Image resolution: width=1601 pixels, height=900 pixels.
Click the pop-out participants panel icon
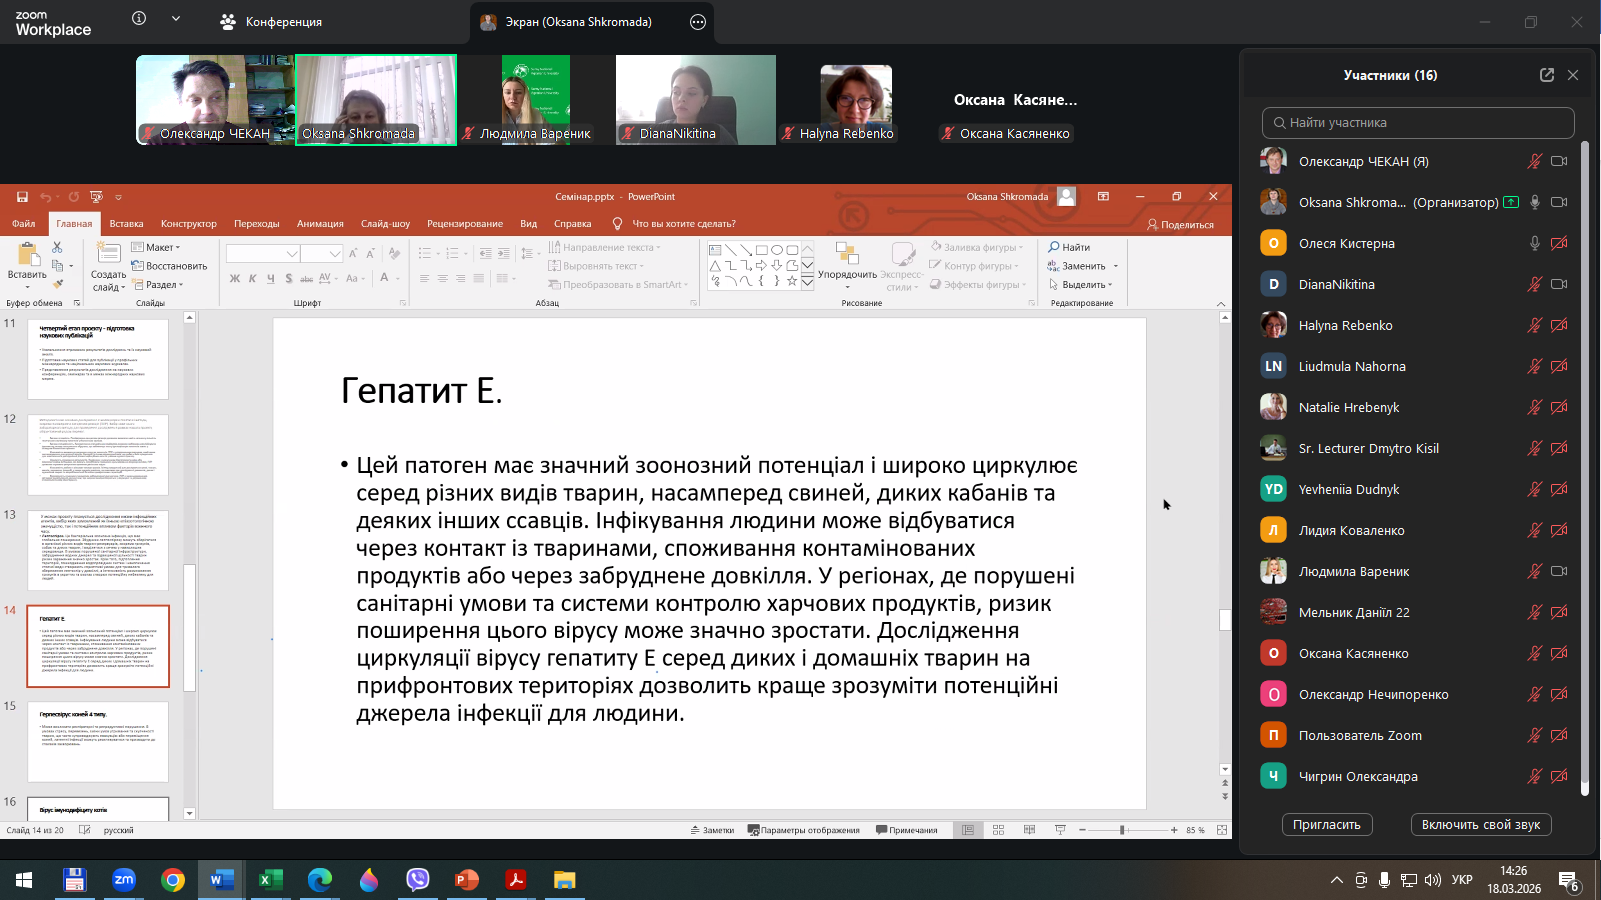coord(1546,75)
